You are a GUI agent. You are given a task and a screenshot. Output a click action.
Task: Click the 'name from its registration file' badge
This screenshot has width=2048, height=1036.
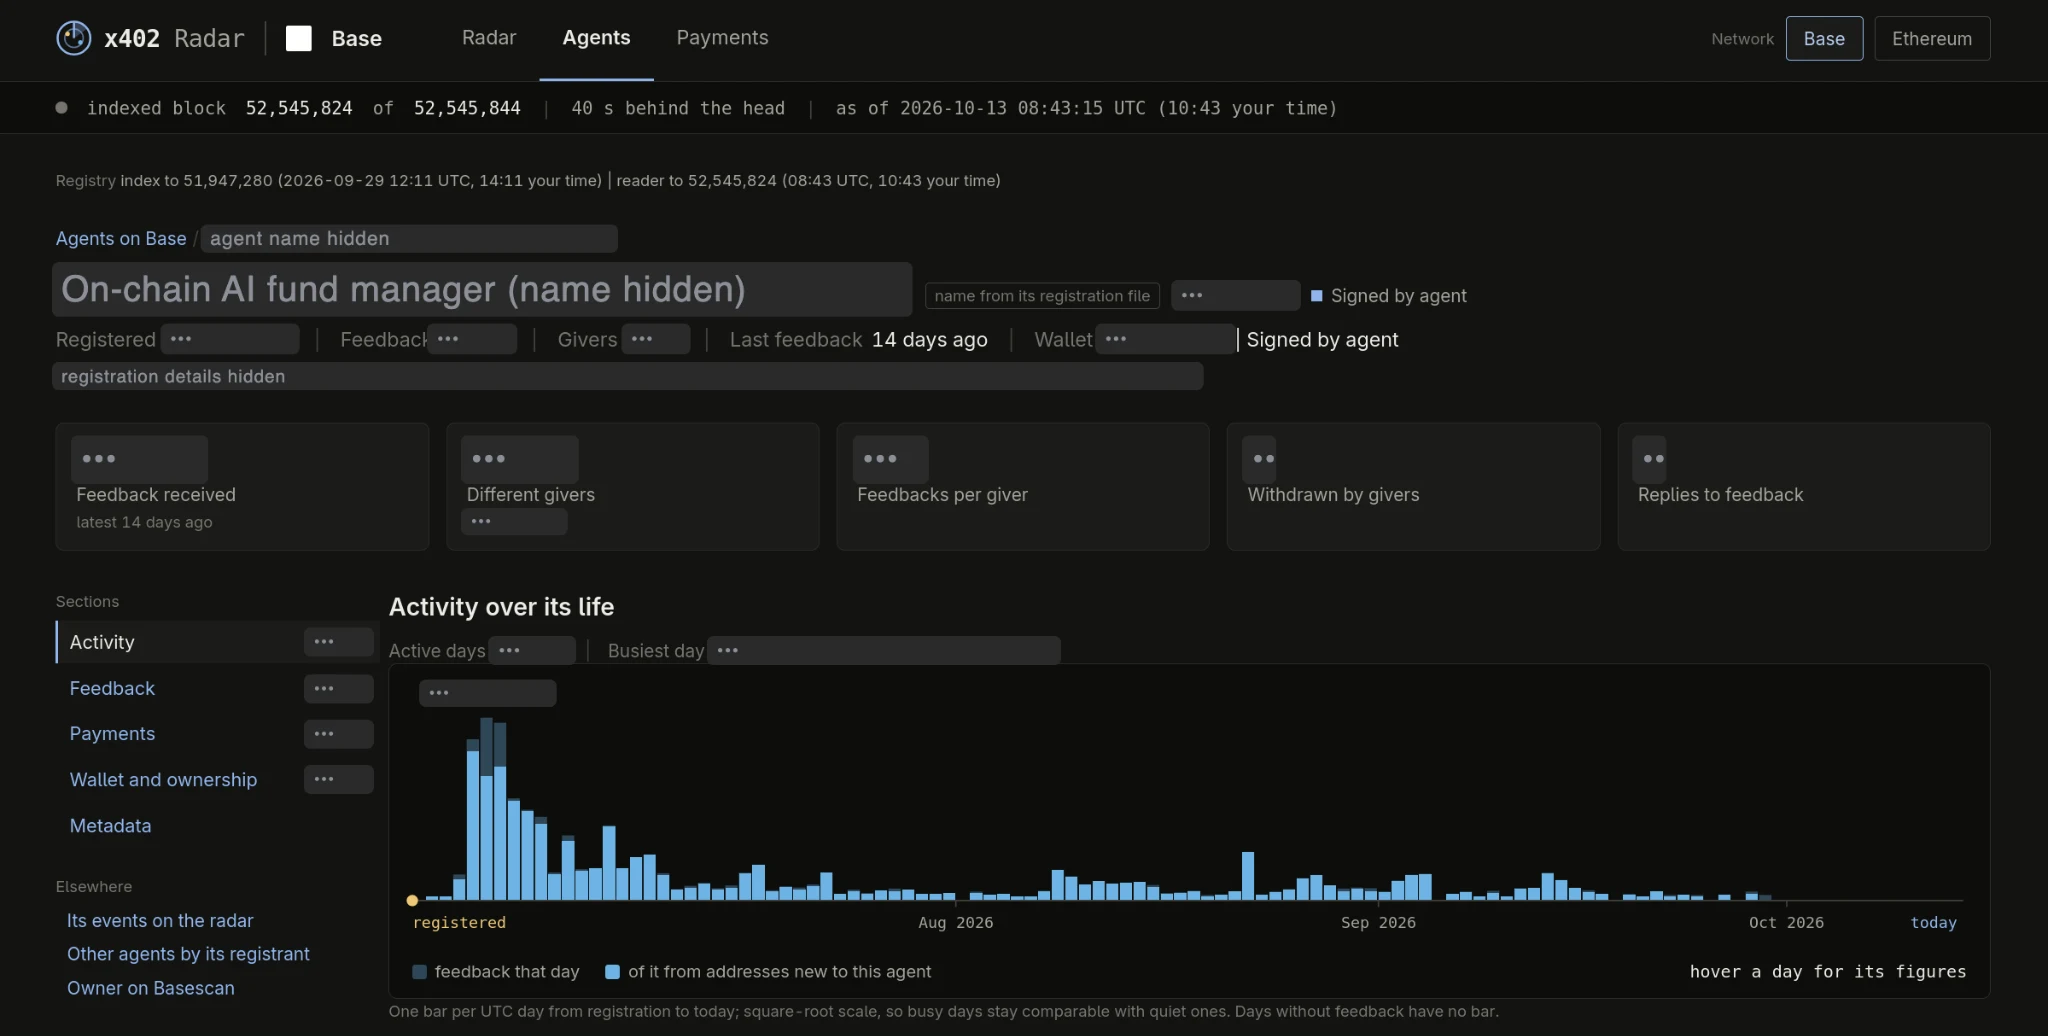click(1042, 296)
